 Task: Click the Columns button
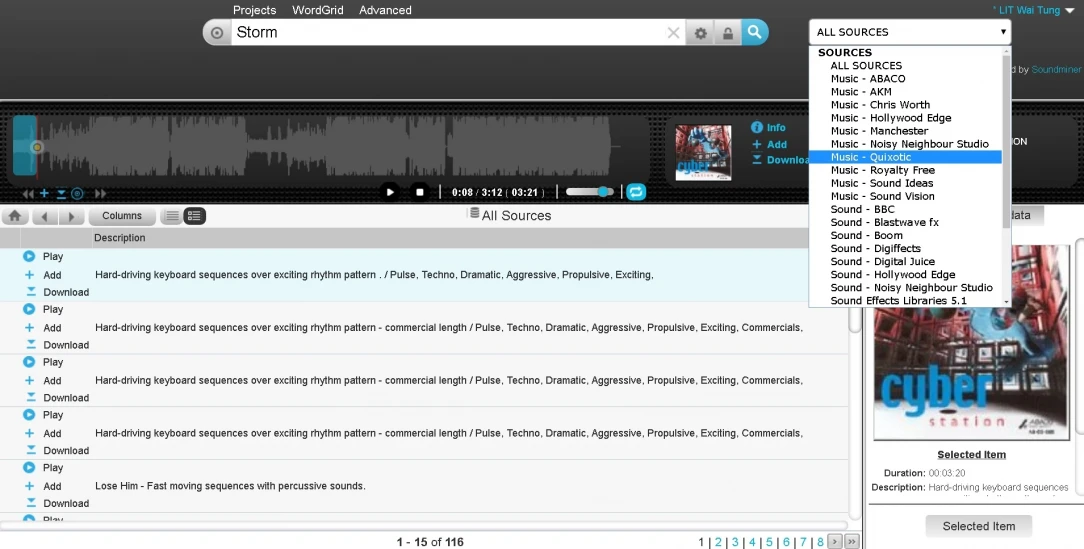tap(122, 216)
